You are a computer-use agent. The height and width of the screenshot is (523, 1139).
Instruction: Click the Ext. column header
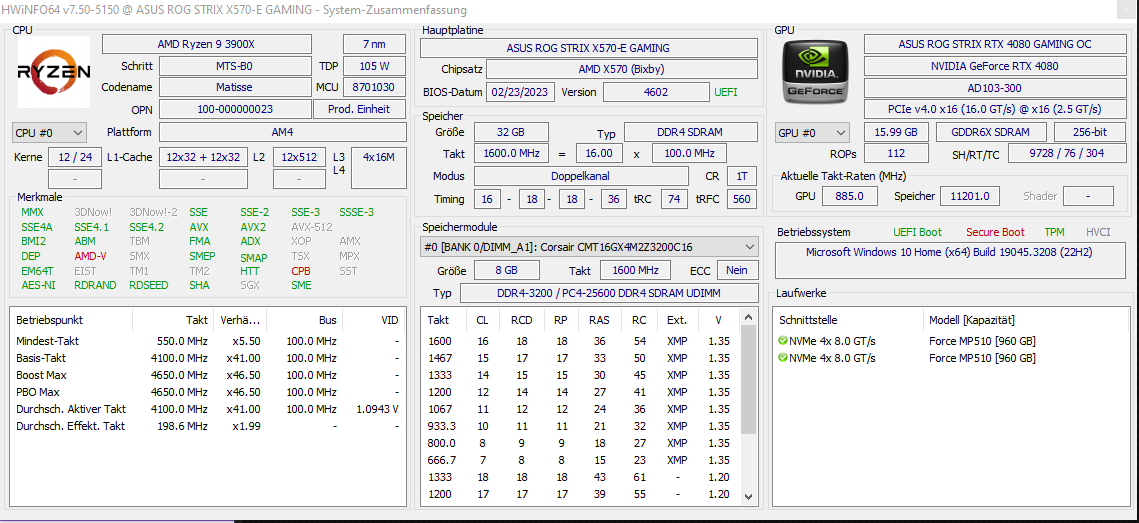click(x=676, y=320)
